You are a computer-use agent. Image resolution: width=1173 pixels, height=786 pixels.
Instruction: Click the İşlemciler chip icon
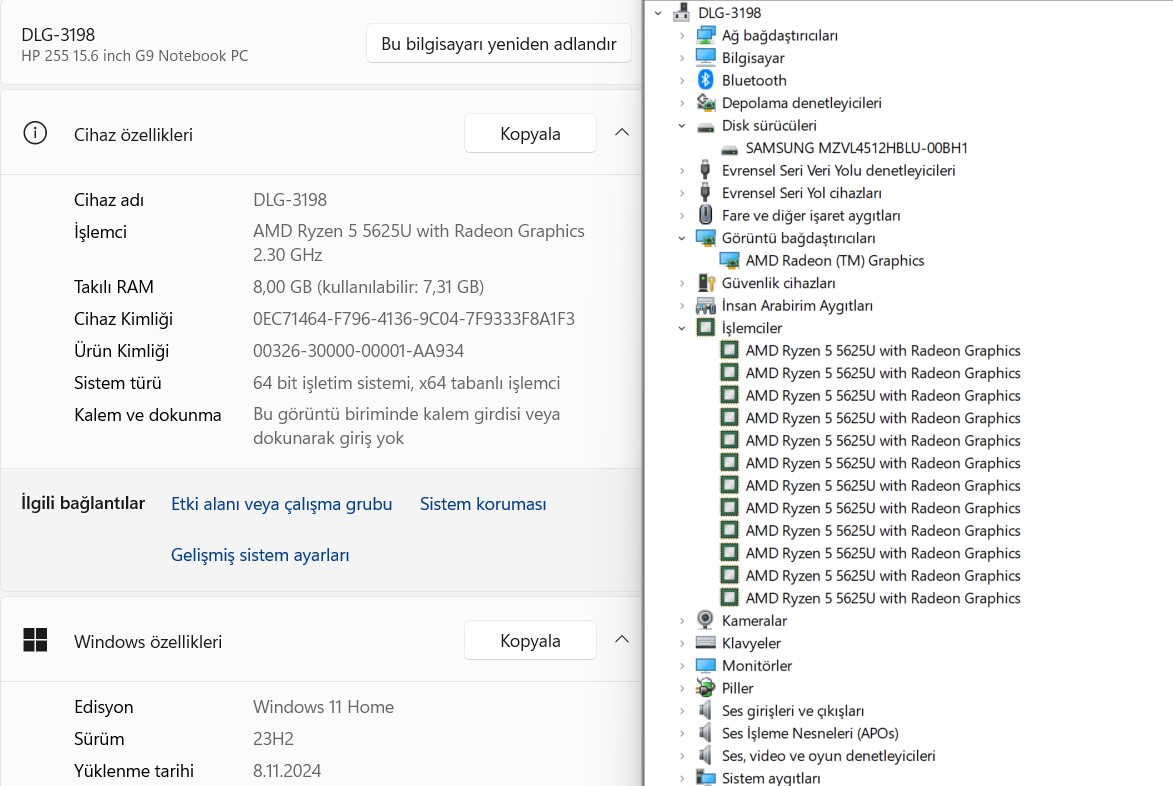click(x=705, y=328)
